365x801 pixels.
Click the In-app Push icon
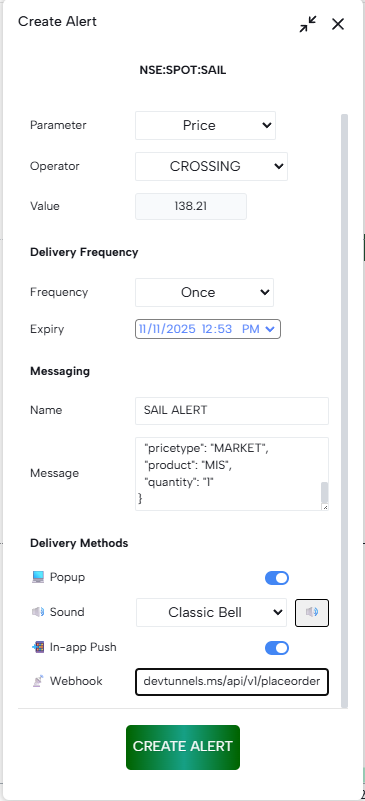pos(38,647)
